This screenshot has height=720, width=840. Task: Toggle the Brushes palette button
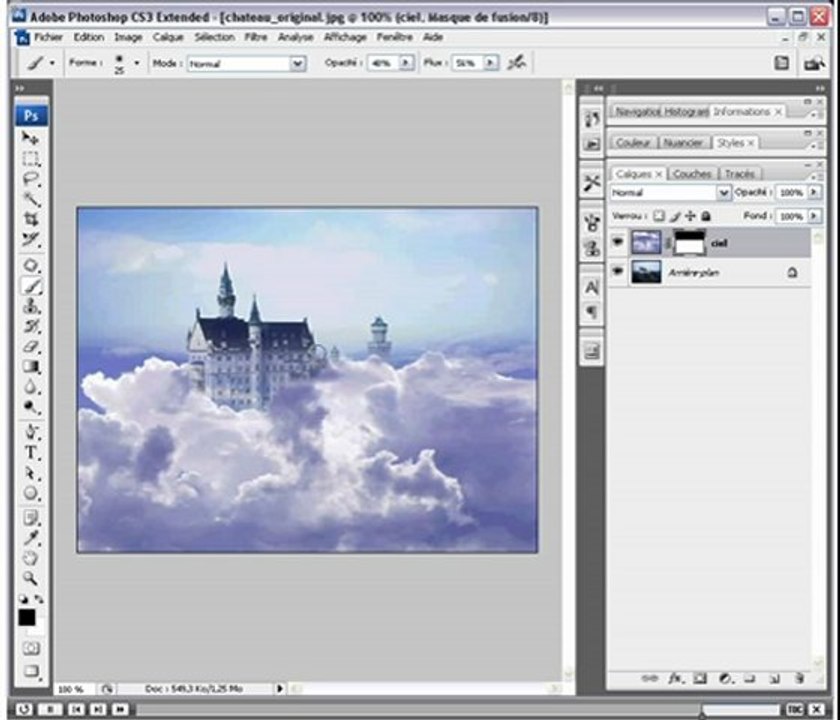coord(782,63)
